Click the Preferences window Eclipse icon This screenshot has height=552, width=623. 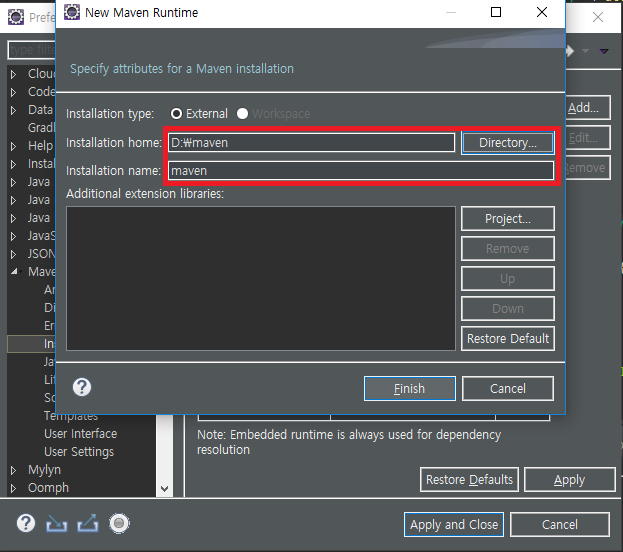[16, 17]
